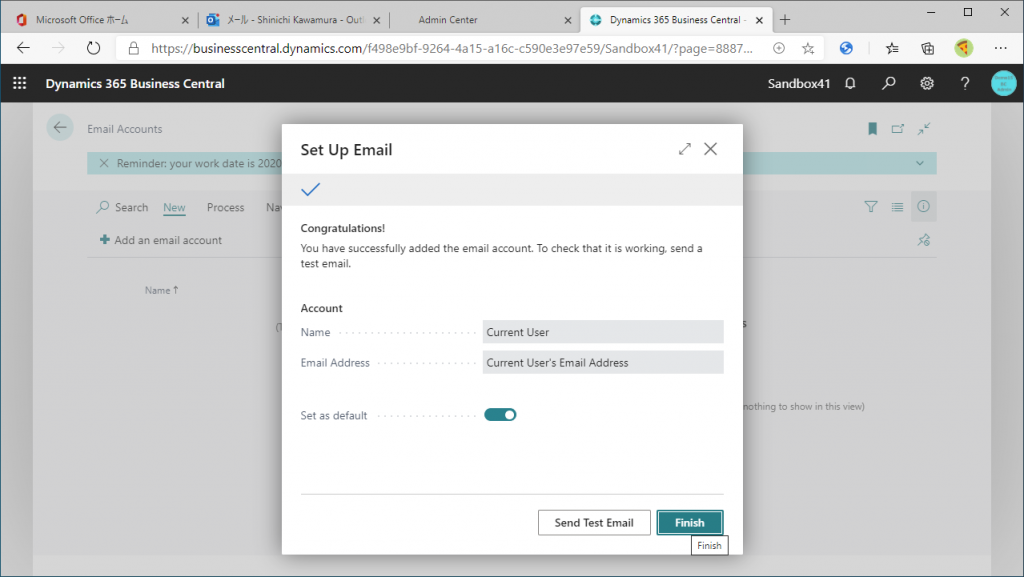
Task: Click Dynamics 365 Business Central title
Action: [135, 84]
